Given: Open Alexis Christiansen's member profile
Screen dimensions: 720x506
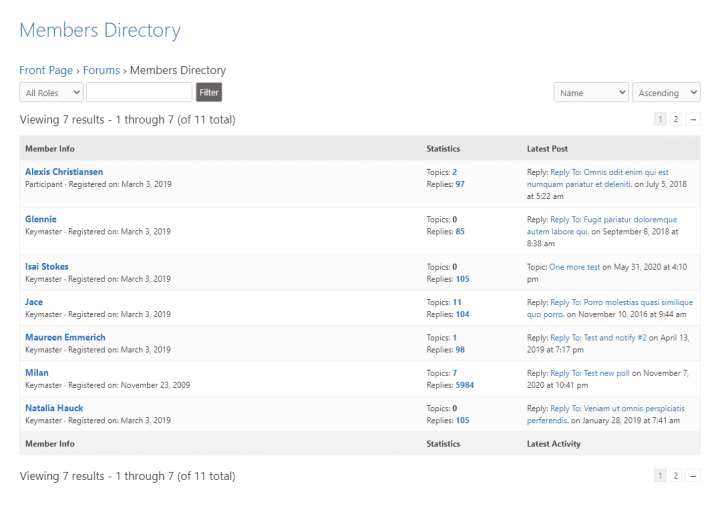Looking at the screenshot, I should click(x=64, y=172).
